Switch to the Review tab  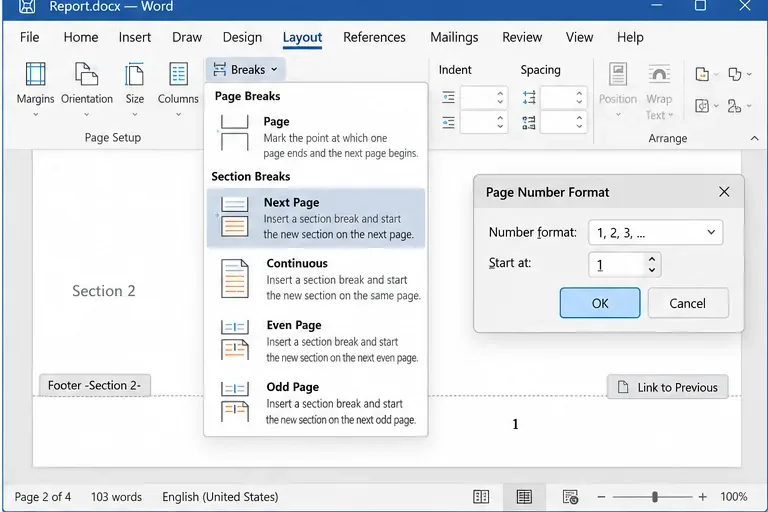point(522,37)
